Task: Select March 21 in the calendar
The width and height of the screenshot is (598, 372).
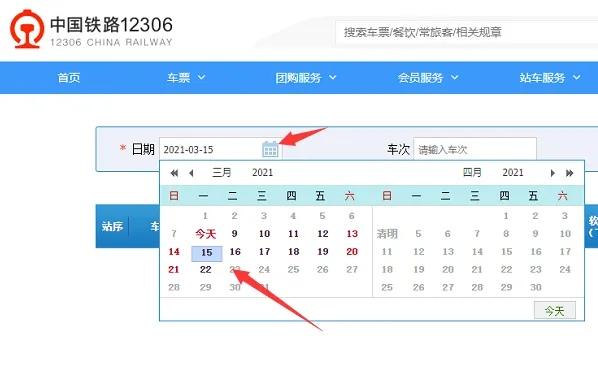Action: [174, 269]
